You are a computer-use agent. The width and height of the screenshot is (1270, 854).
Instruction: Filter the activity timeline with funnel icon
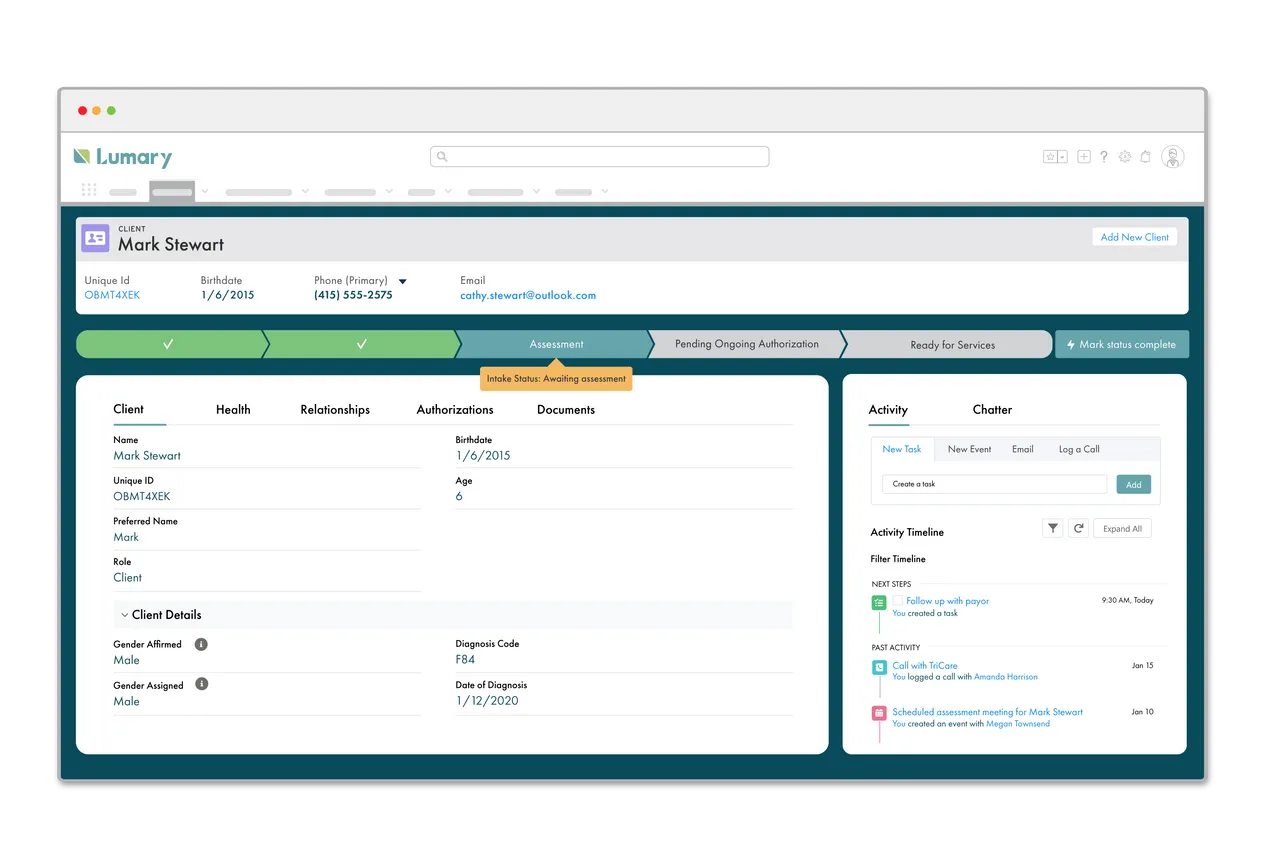click(1053, 528)
